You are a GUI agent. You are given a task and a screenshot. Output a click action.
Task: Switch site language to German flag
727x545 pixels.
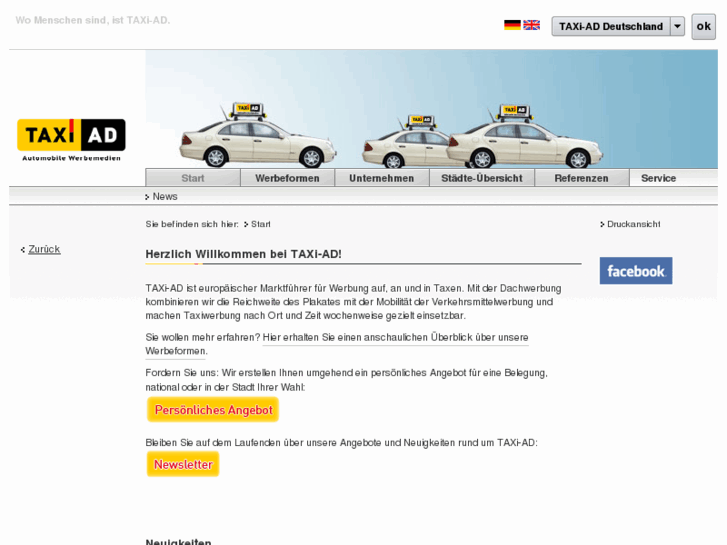tap(512, 25)
